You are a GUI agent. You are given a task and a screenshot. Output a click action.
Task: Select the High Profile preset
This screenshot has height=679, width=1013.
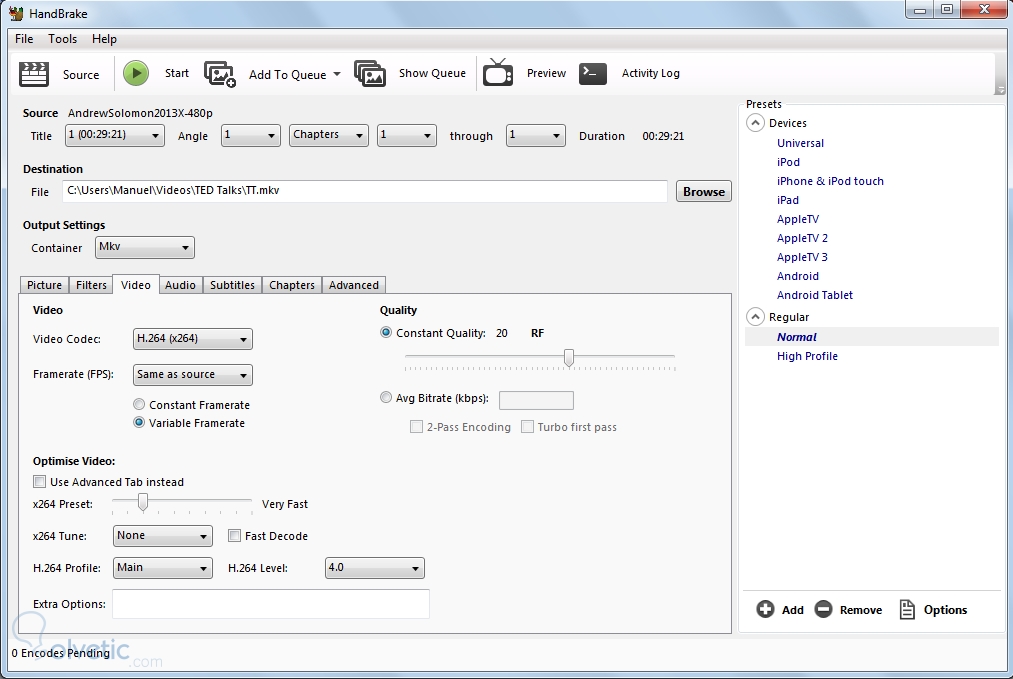click(x=807, y=356)
